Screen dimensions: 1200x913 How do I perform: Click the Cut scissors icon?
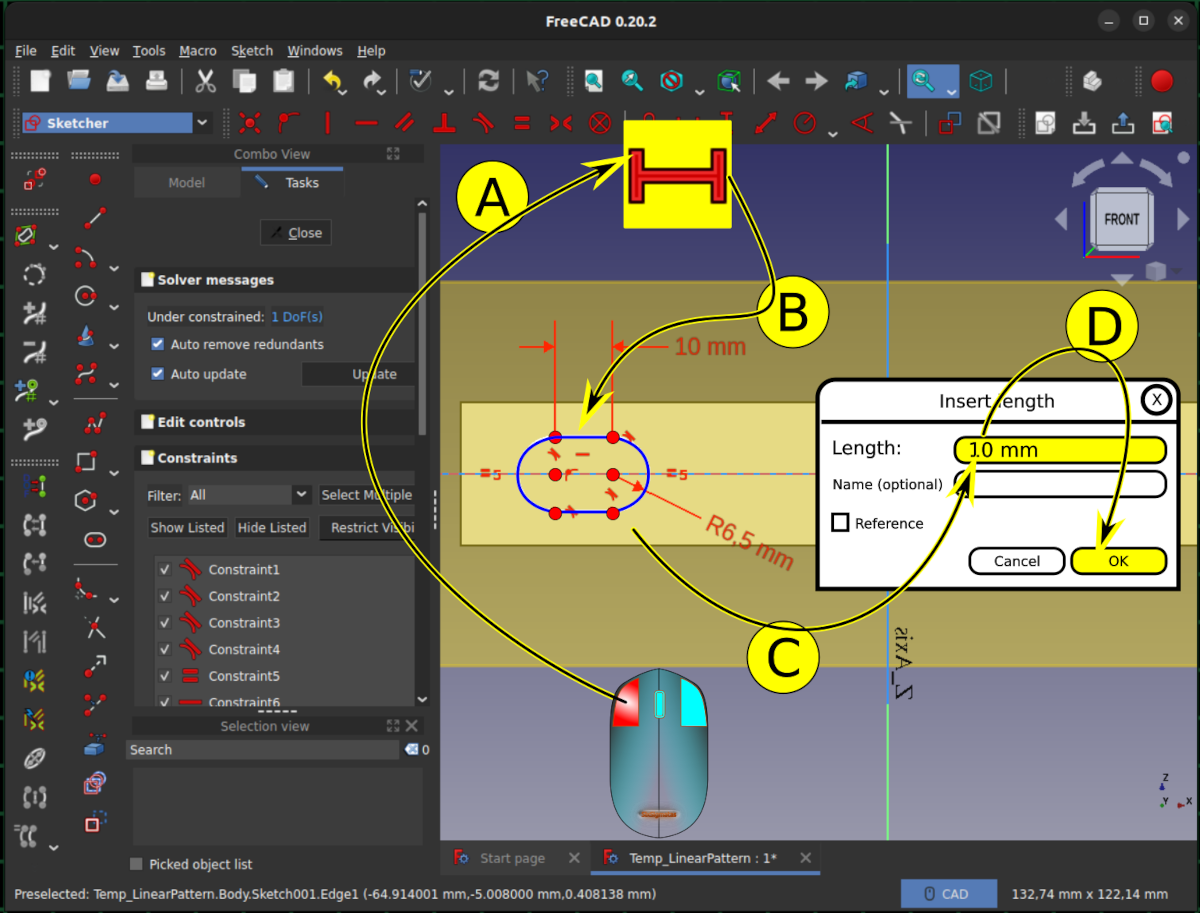pyautogui.click(x=206, y=81)
